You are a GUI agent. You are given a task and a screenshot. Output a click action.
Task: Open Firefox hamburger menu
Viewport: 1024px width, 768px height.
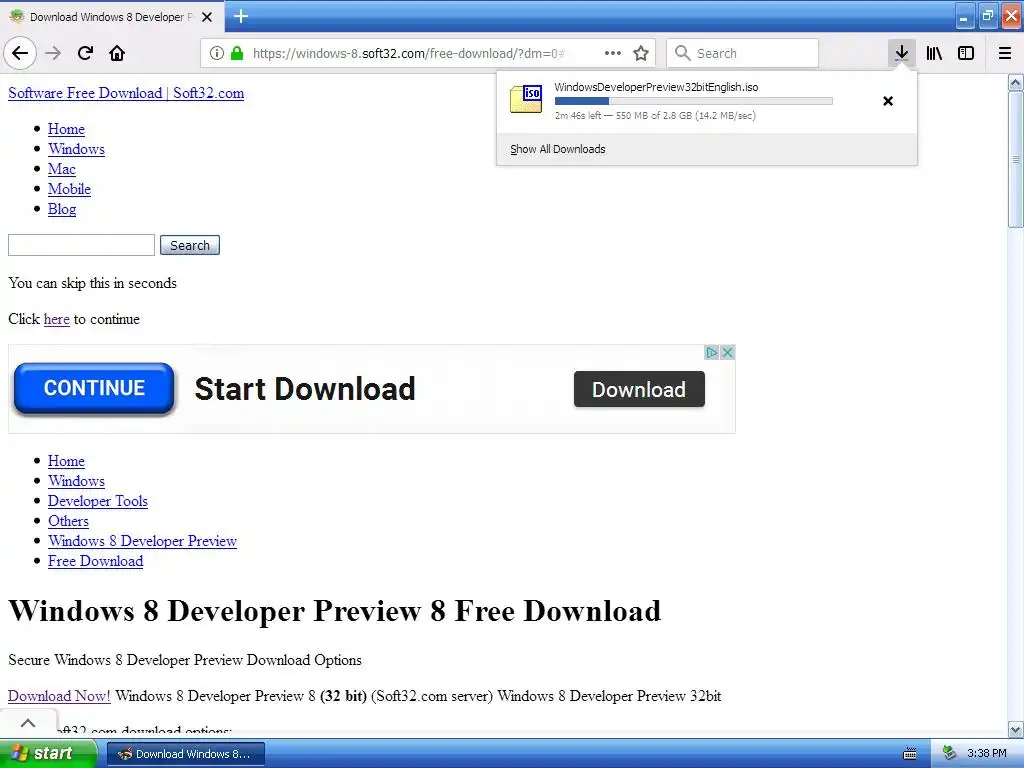point(1005,53)
